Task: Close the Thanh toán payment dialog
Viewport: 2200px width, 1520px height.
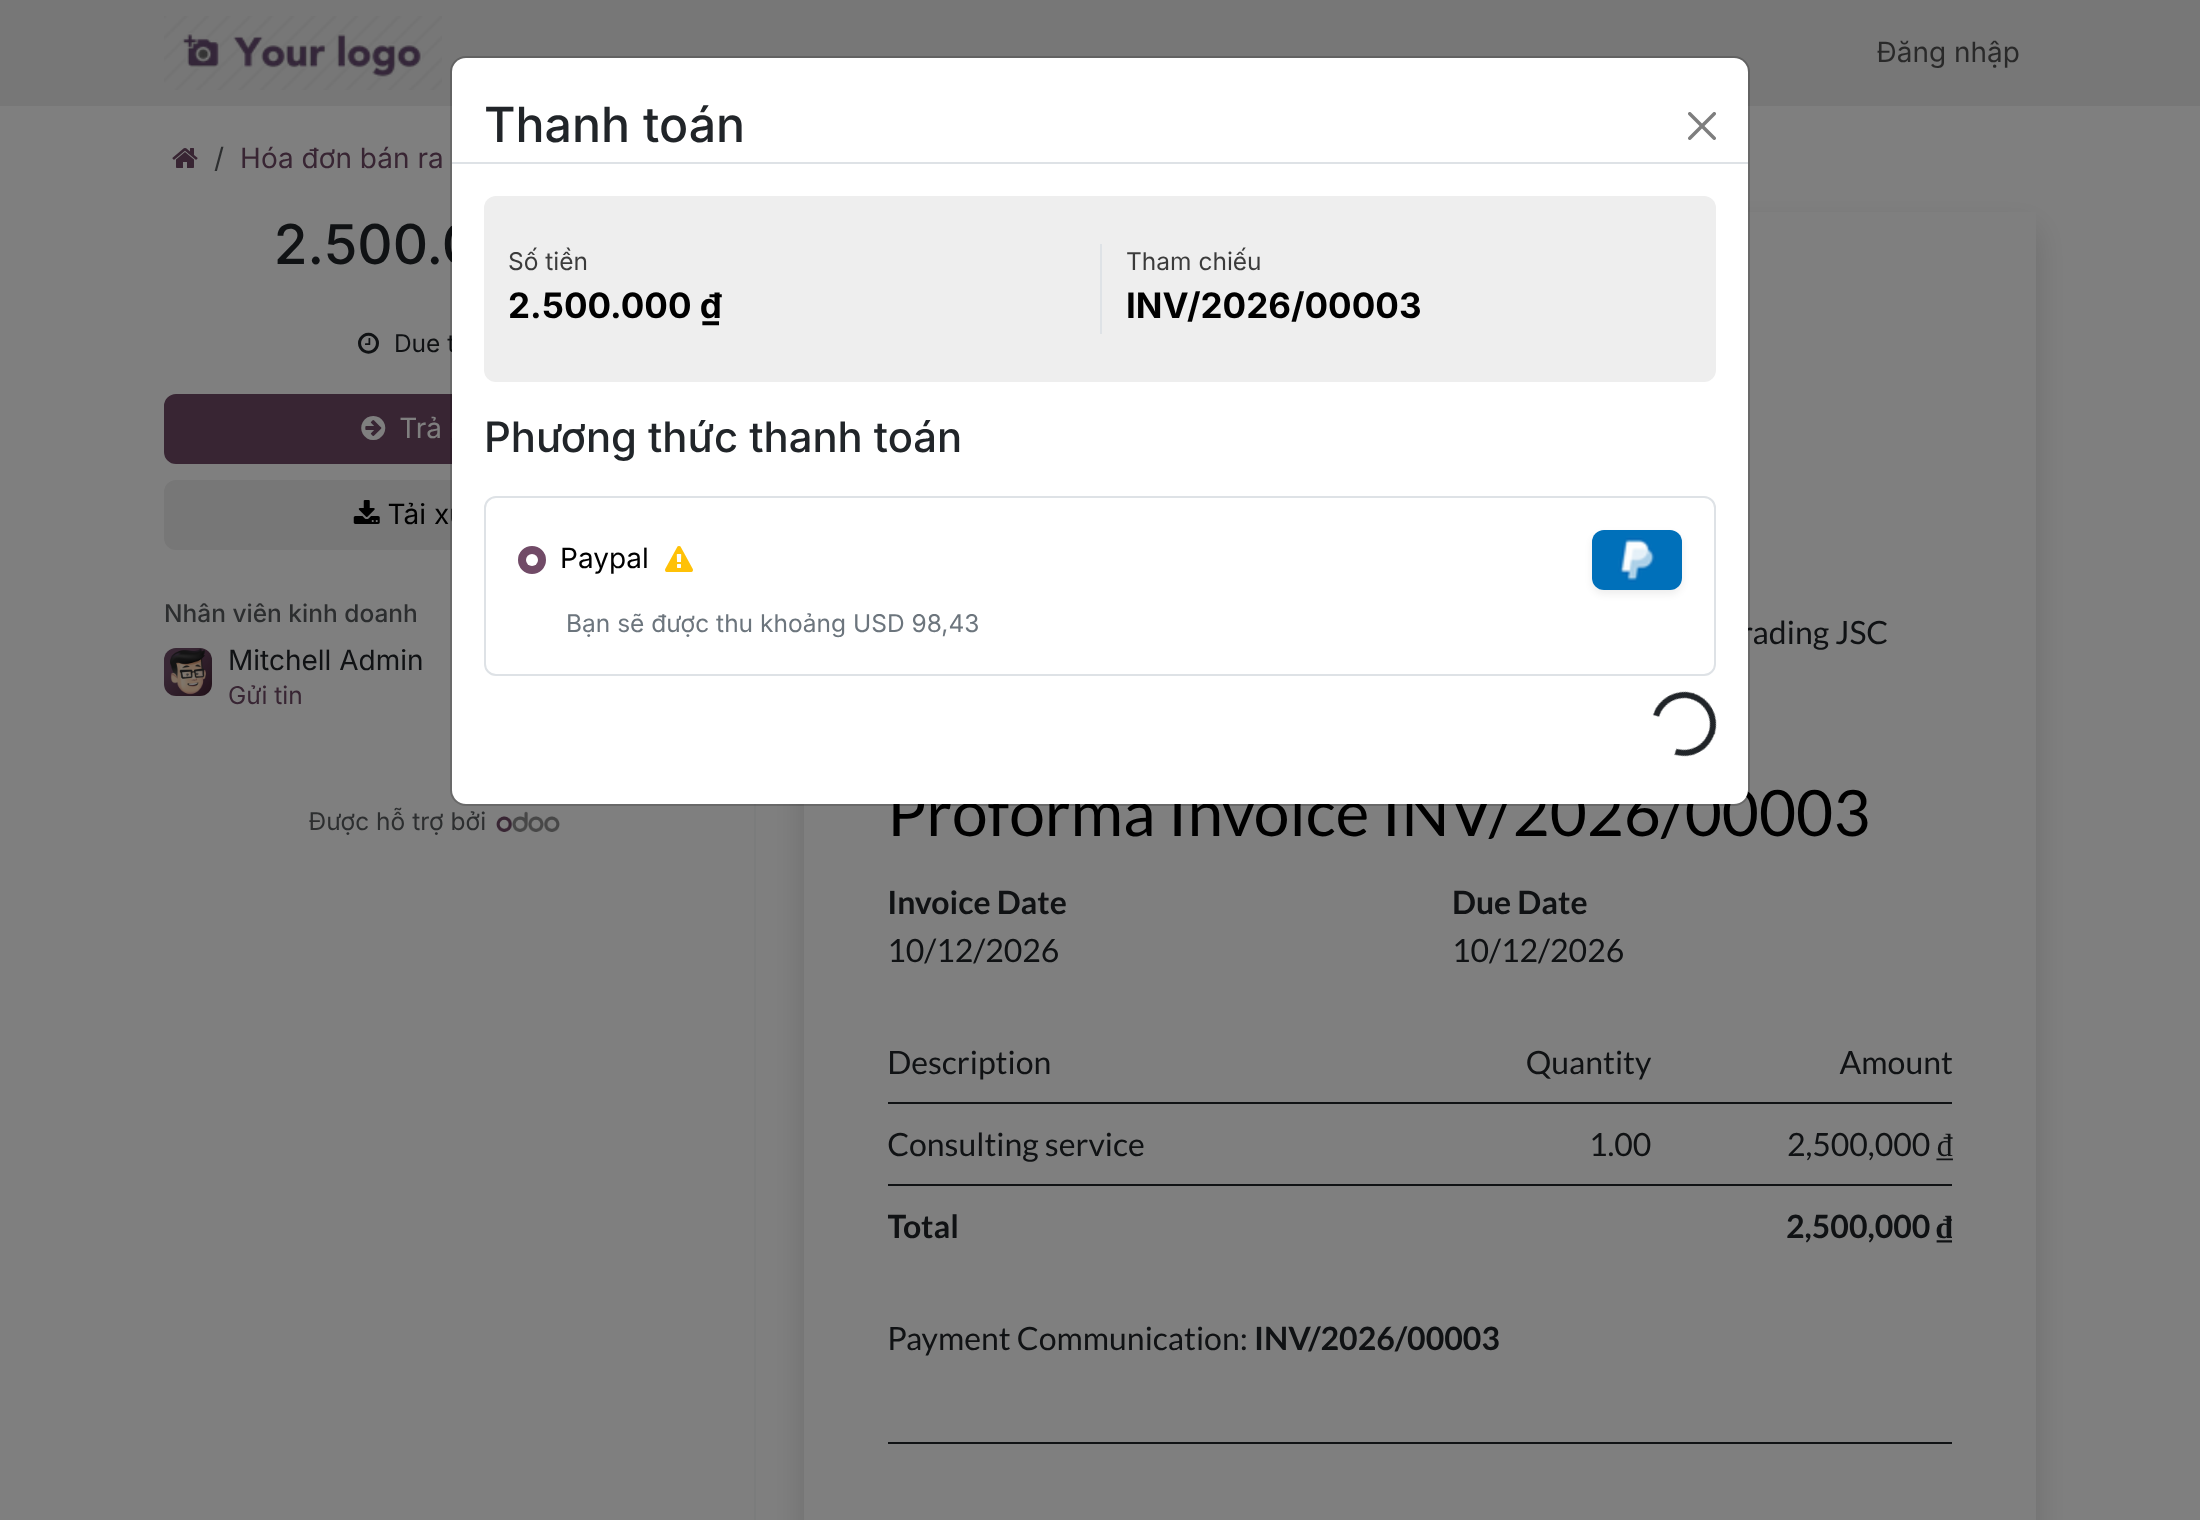Action: (x=1701, y=126)
